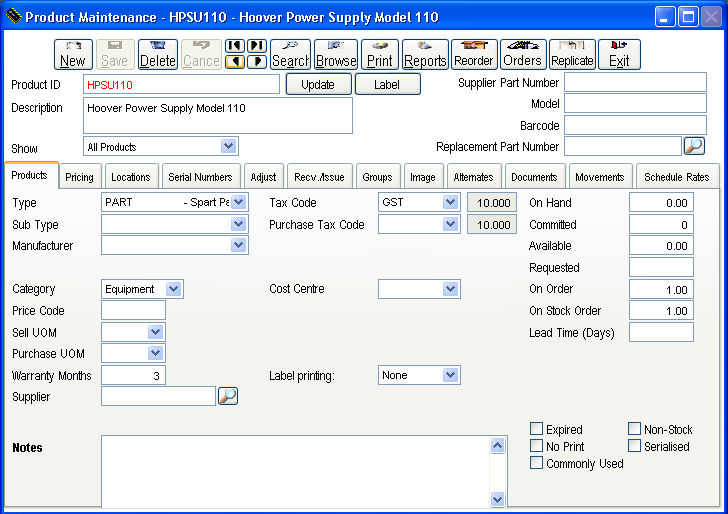This screenshot has width=728, height=514.
Task: Click the Update button
Action: click(x=318, y=85)
